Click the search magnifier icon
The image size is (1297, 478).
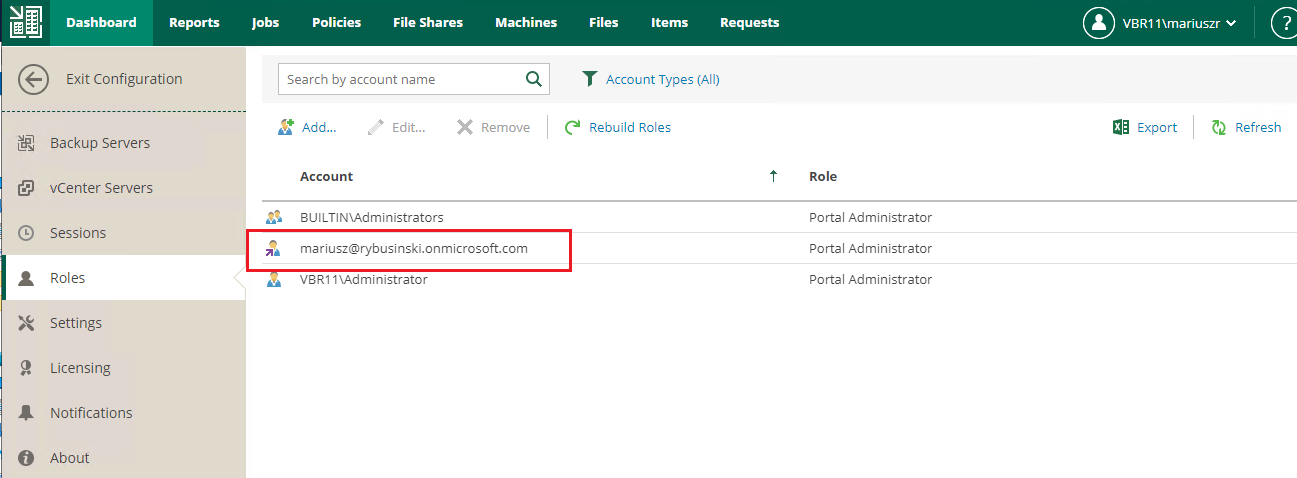535,79
